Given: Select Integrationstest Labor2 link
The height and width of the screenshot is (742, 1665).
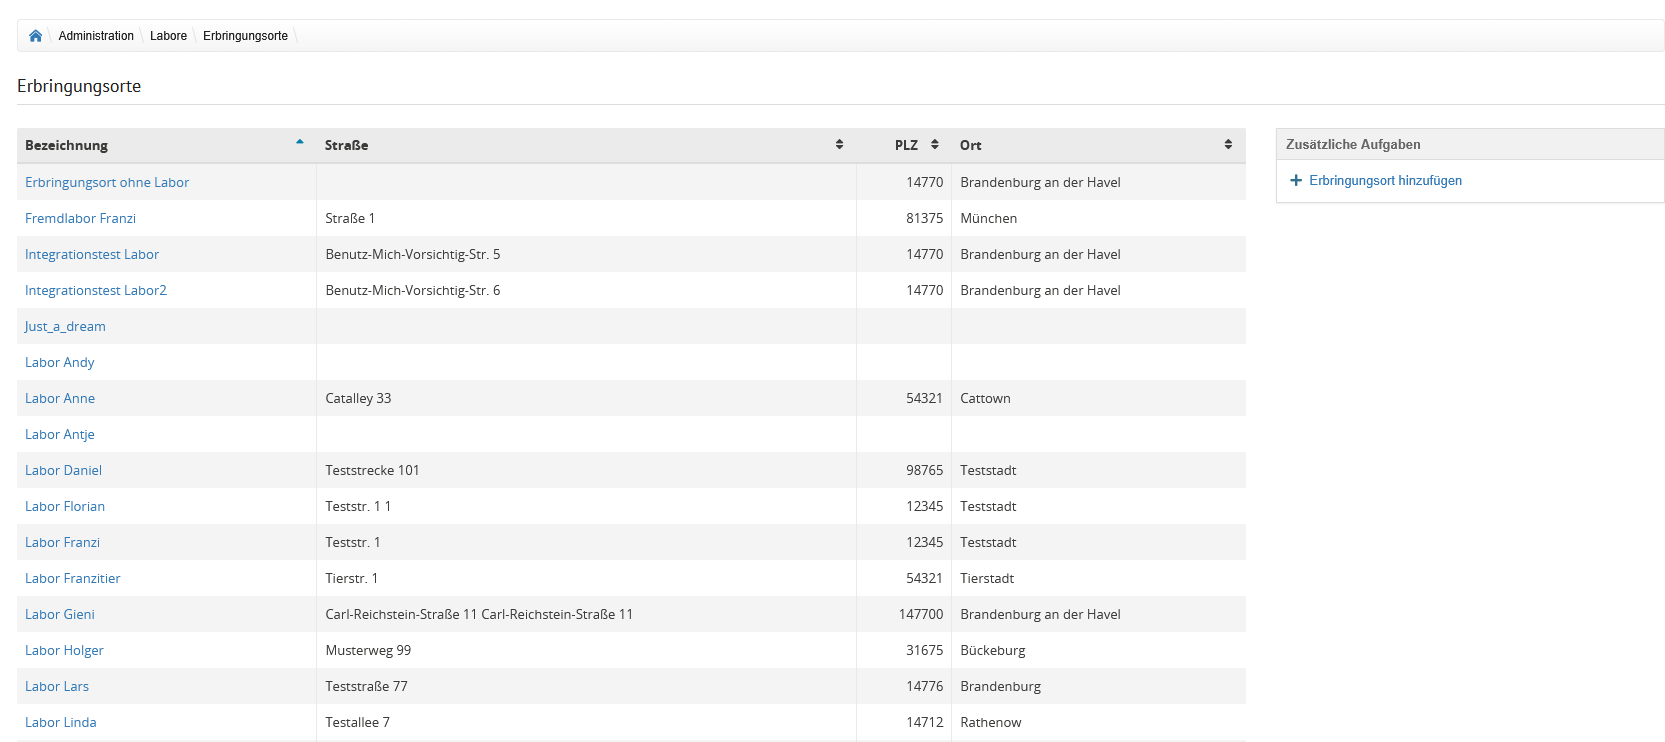Looking at the screenshot, I should tap(96, 290).
